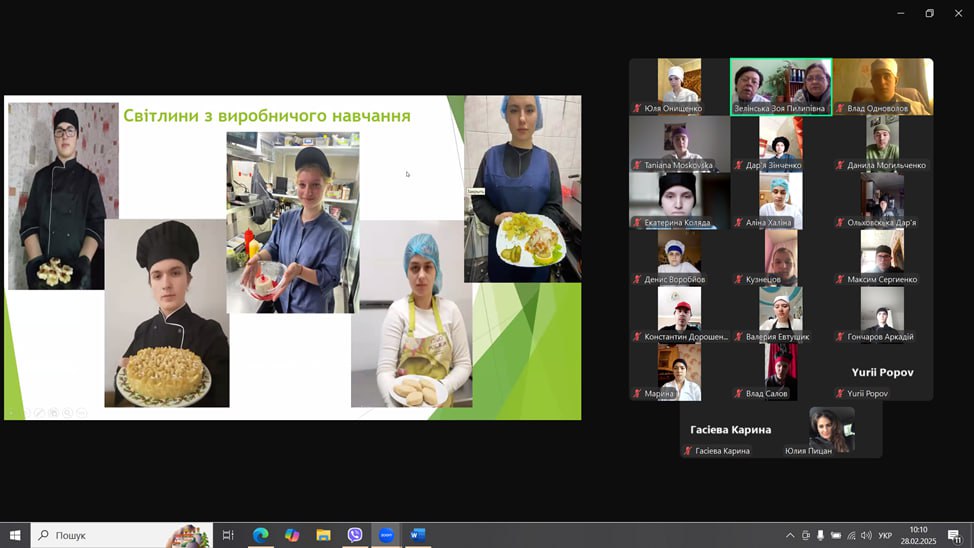Open the clock and date flyout
The image size is (974, 548).
click(918, 535)
